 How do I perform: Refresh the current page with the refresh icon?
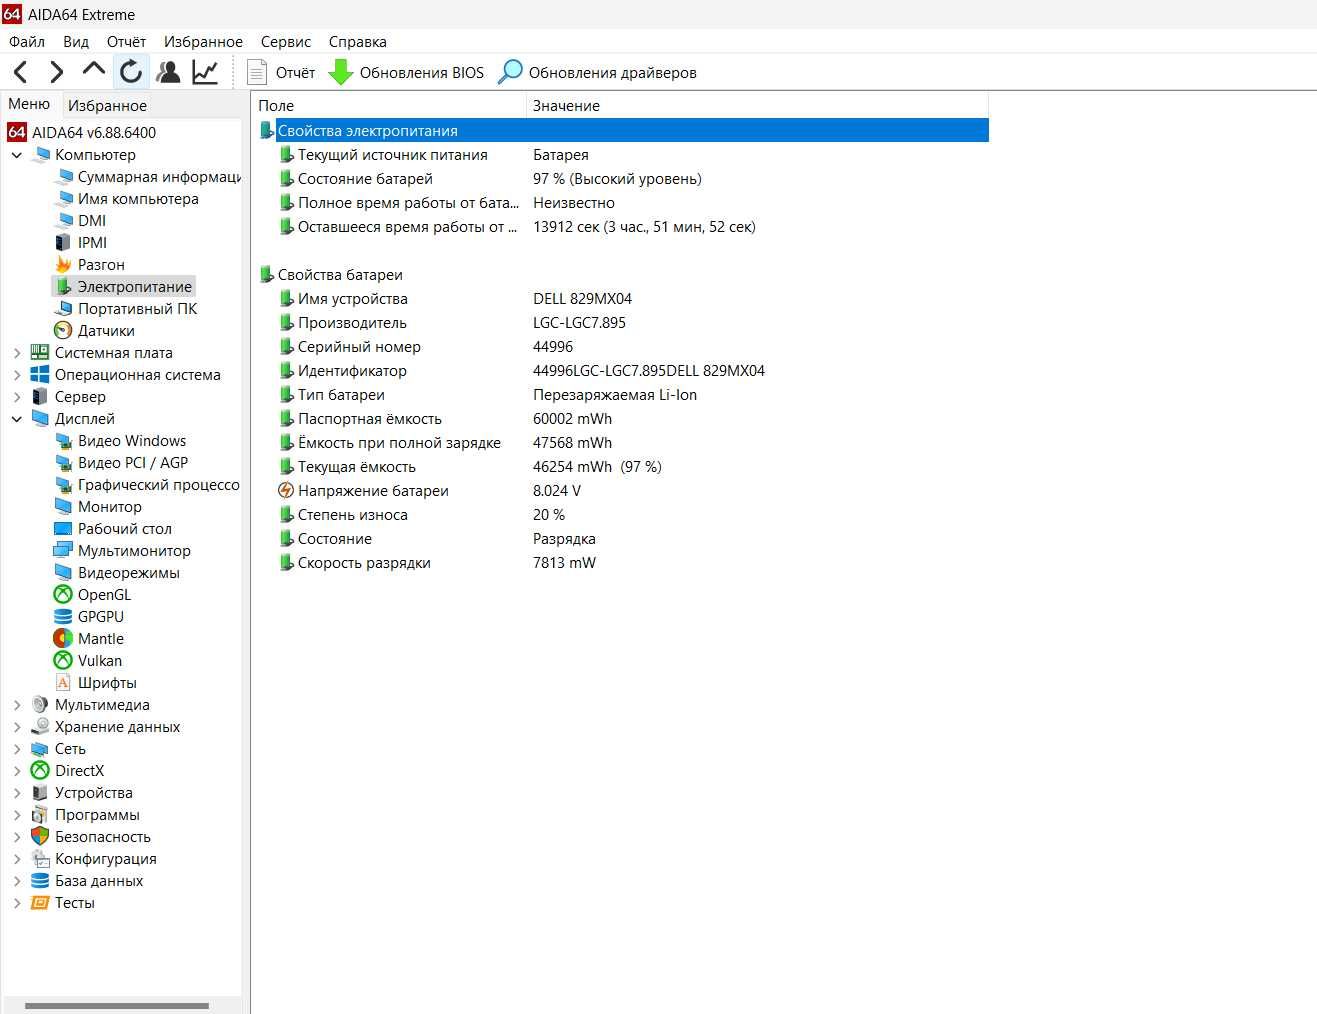point(131,72)
